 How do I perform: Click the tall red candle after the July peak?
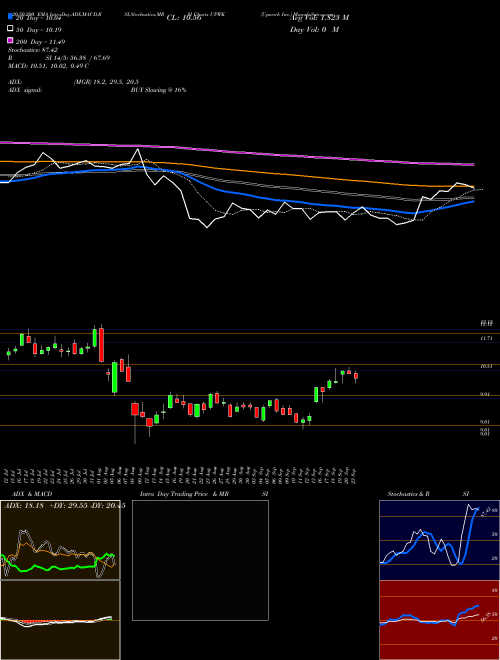click(x=101, y=345)
